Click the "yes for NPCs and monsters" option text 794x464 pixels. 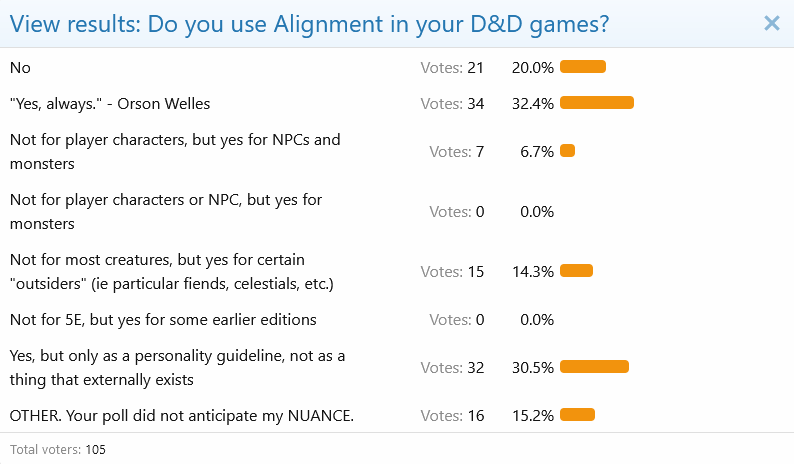coord(175,151)
